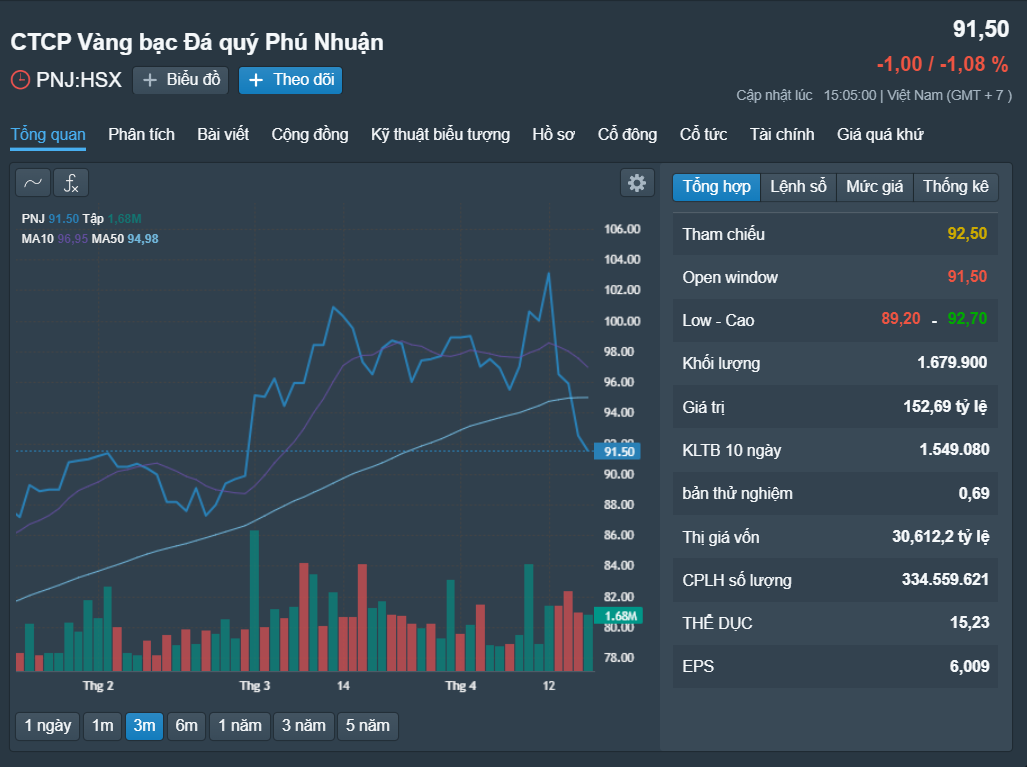Open the Giá quá khứ tab
The image size is (1027, 767).
pyautogui.click(x=880, y=134)
